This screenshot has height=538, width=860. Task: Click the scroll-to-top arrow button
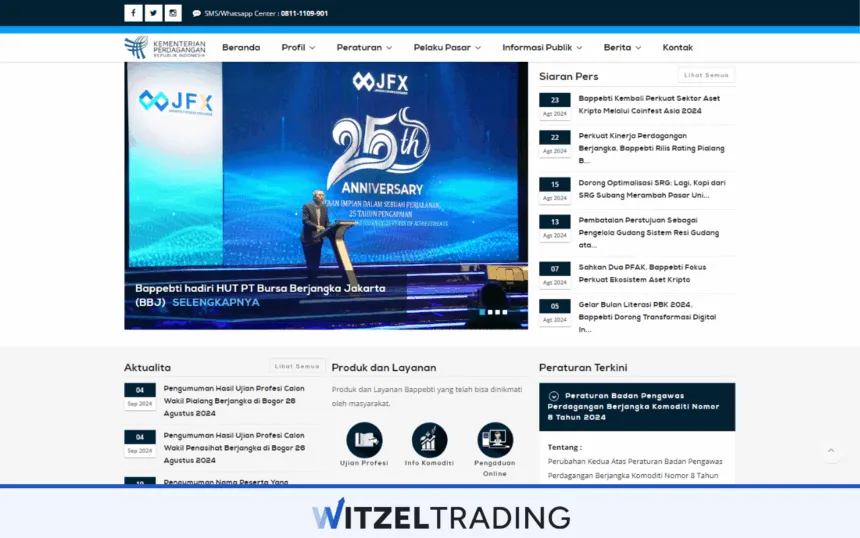click(x=831, y=450)
